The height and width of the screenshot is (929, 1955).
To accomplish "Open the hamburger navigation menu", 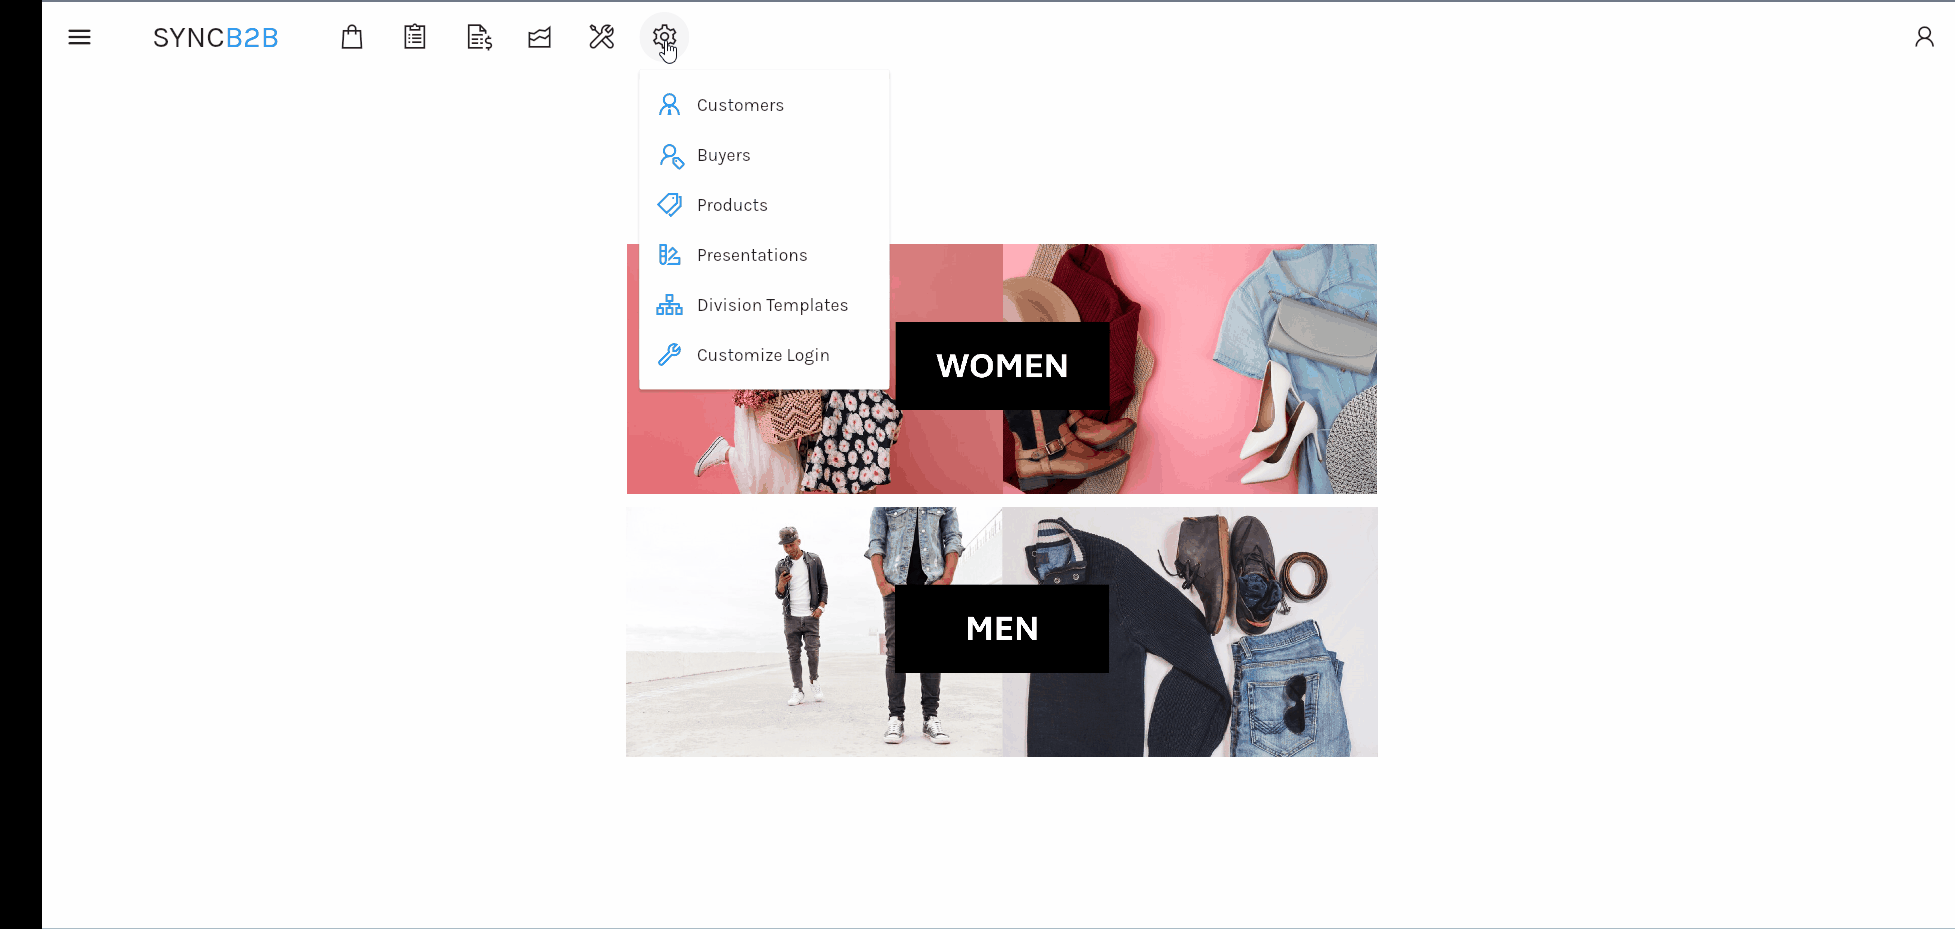I will (x=79, y=37).
